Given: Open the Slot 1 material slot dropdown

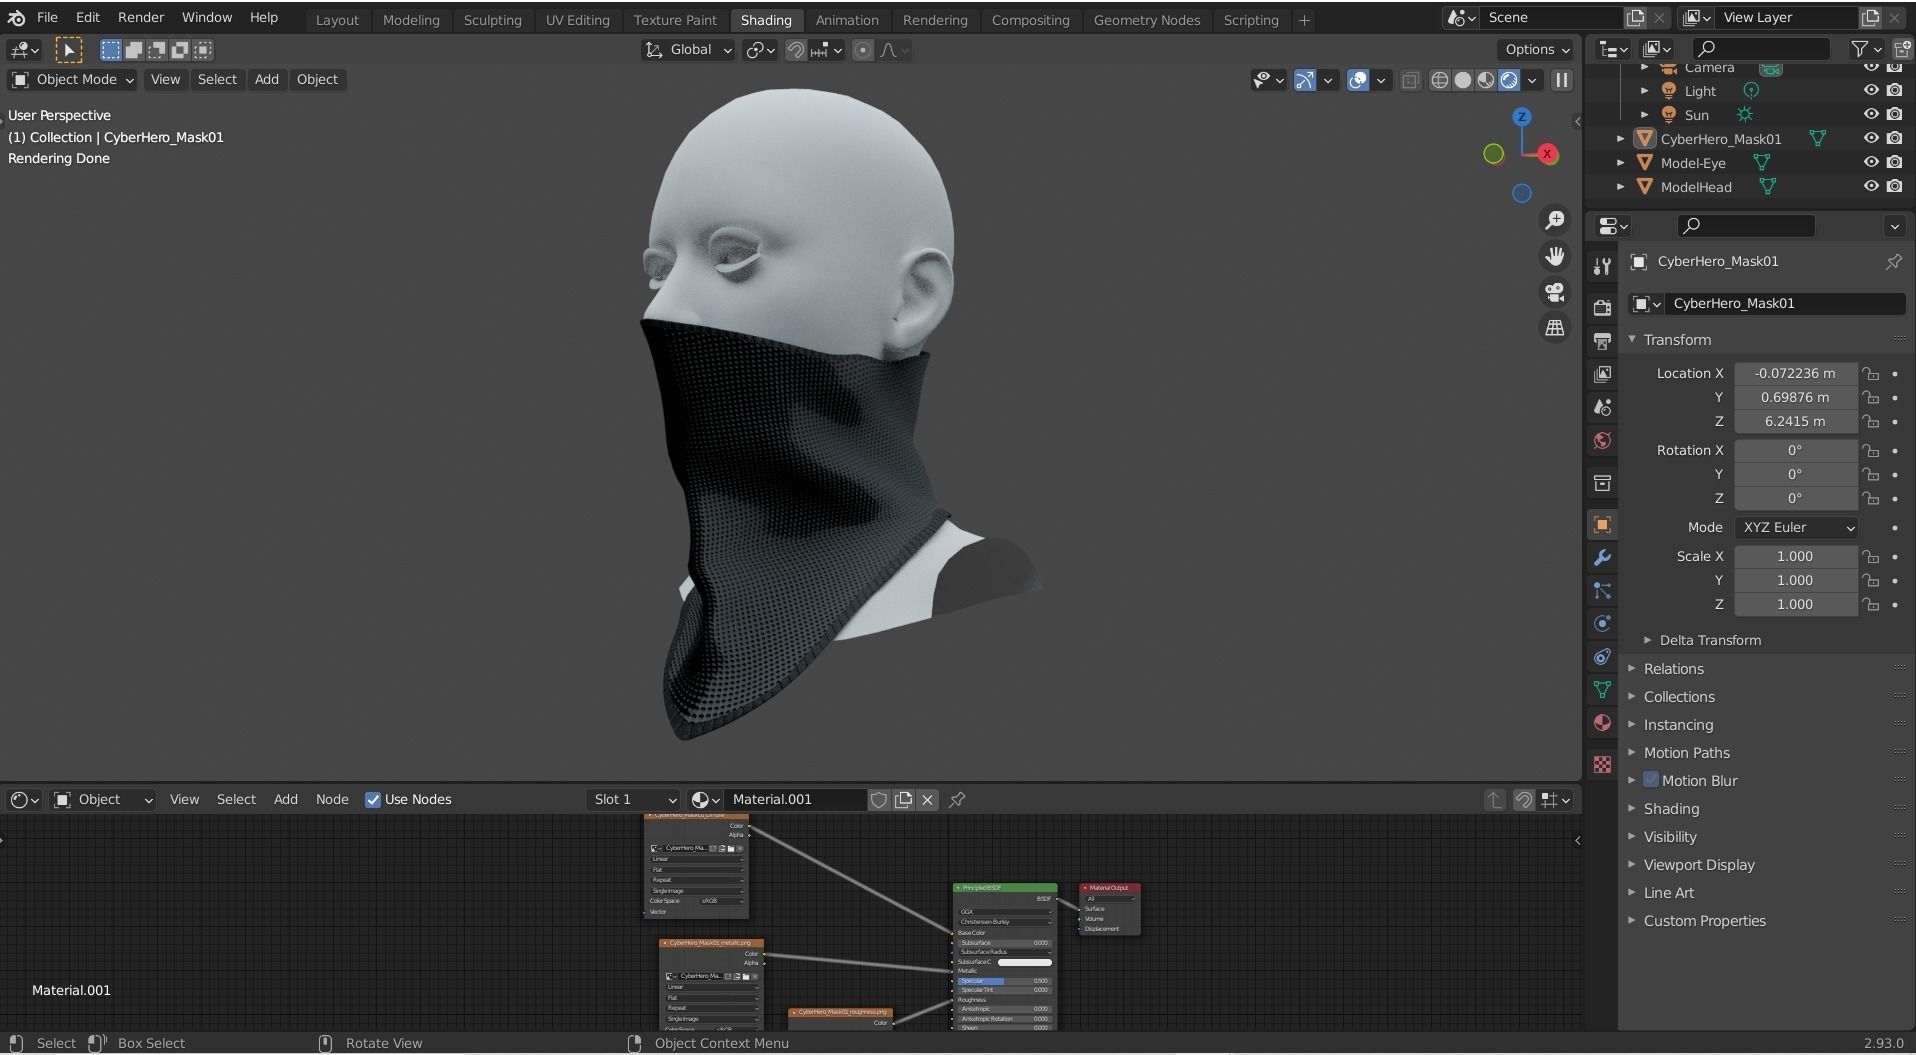Looking at the screenshot, I should click(x=633, y=799).
